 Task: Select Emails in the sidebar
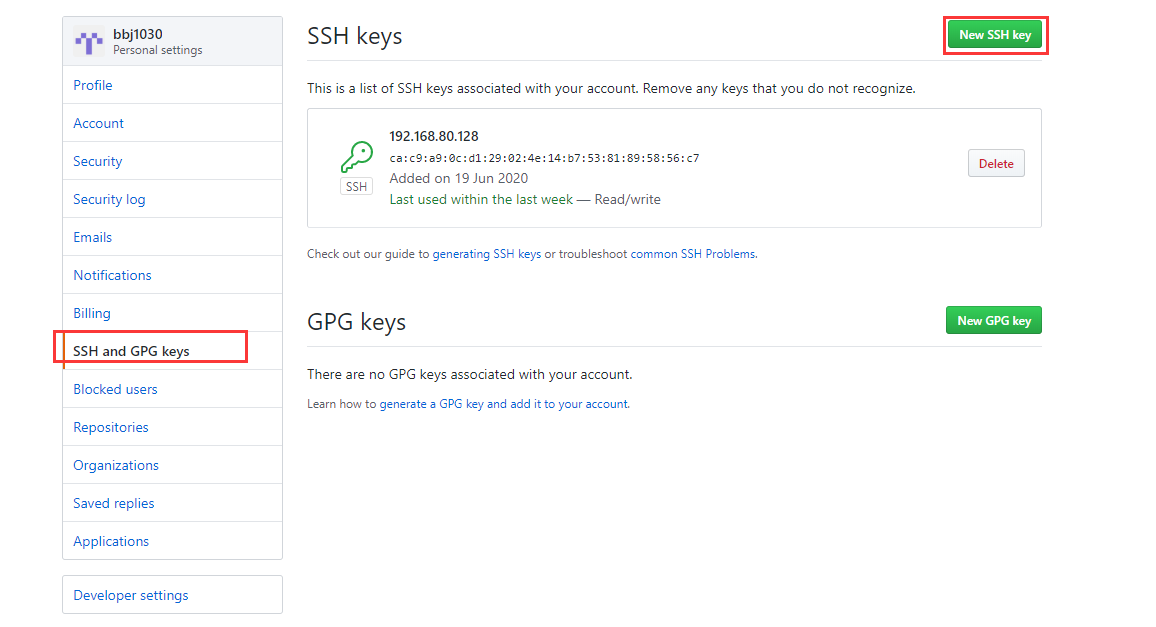(x=93, y=238)
